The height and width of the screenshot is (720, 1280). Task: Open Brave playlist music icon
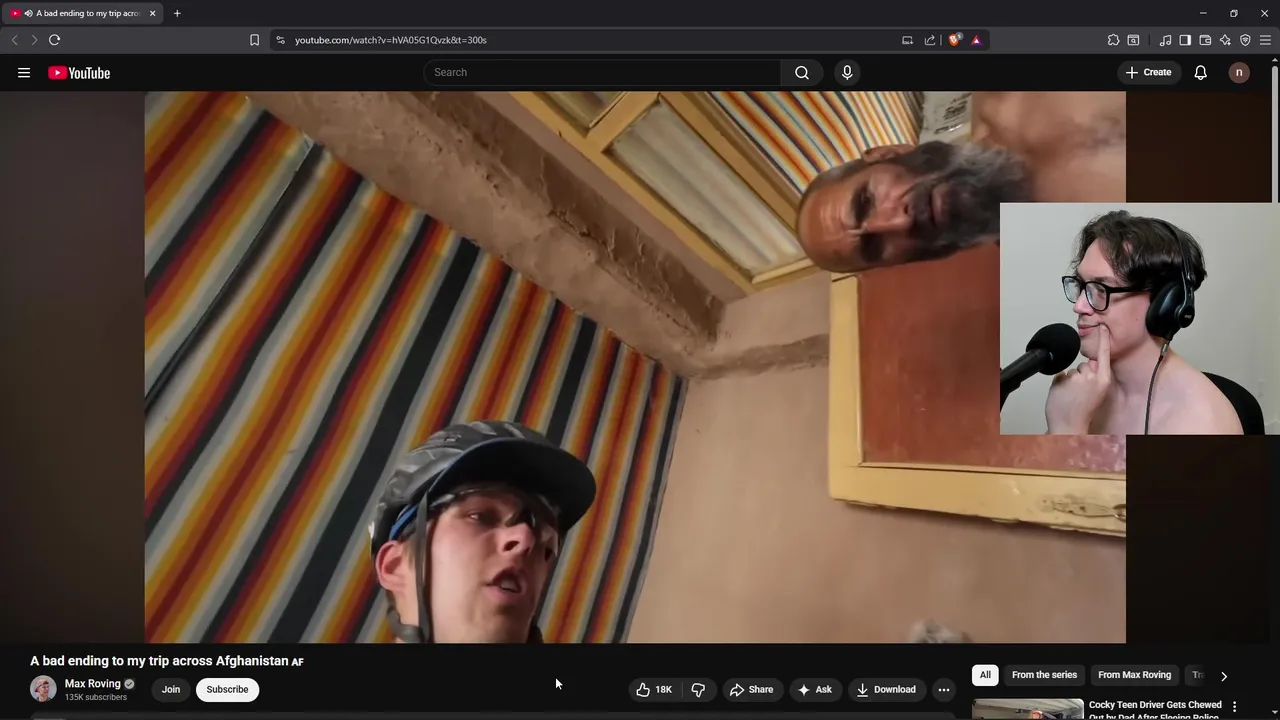coord(1165,40)
